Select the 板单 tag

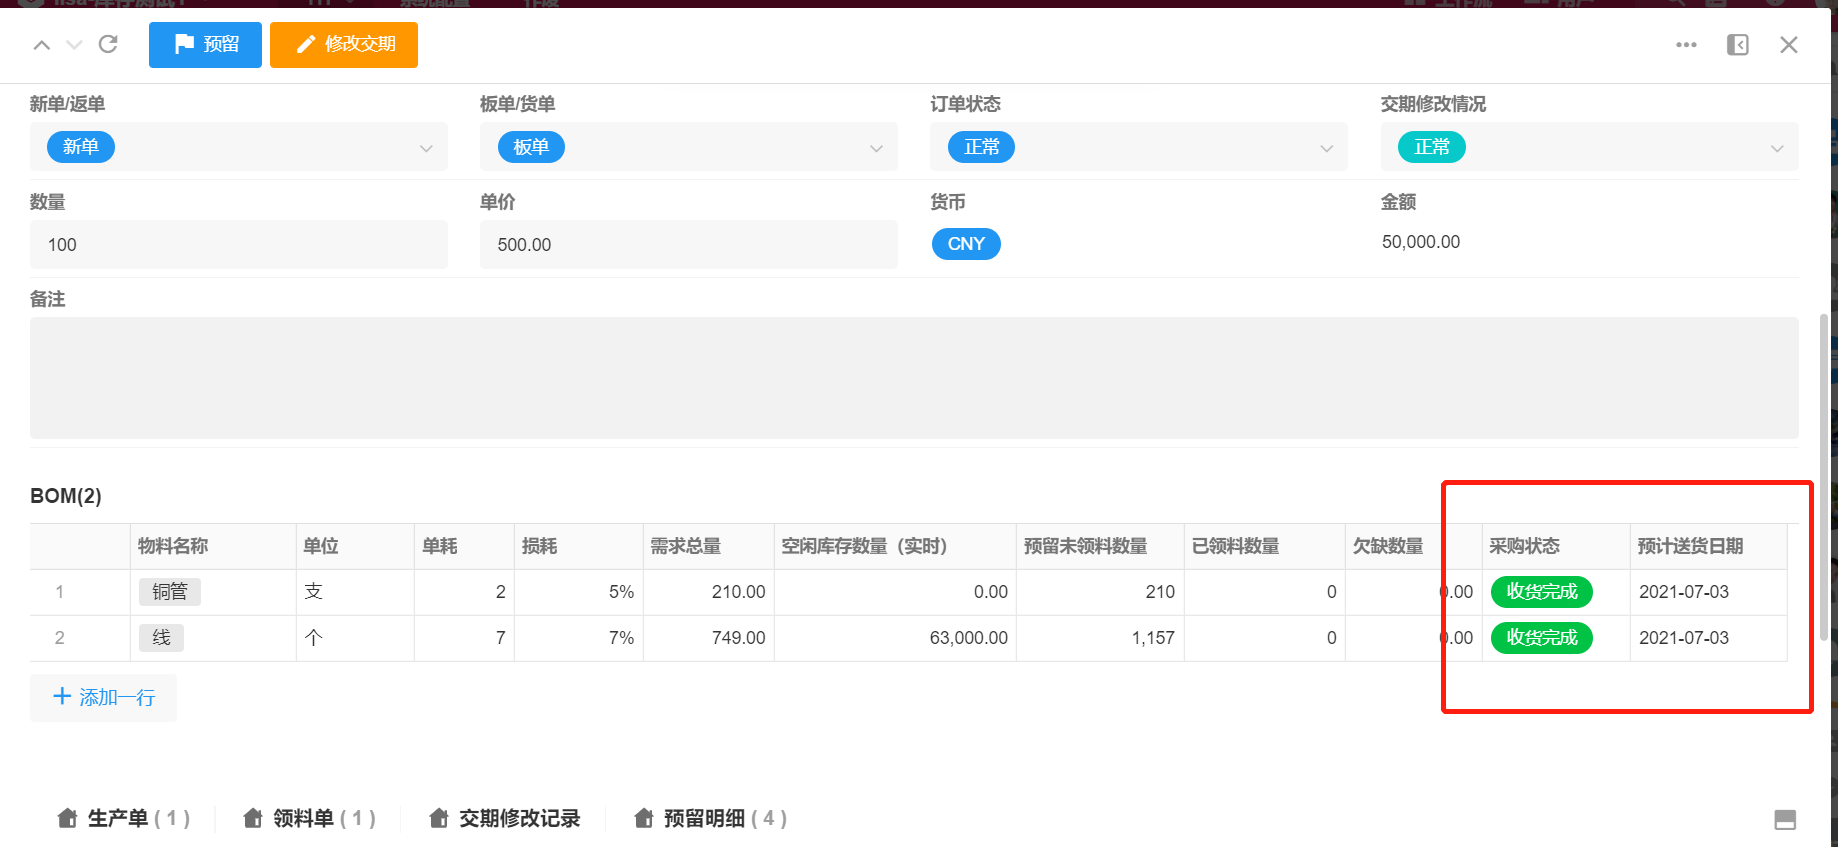(x=531, y=147)
